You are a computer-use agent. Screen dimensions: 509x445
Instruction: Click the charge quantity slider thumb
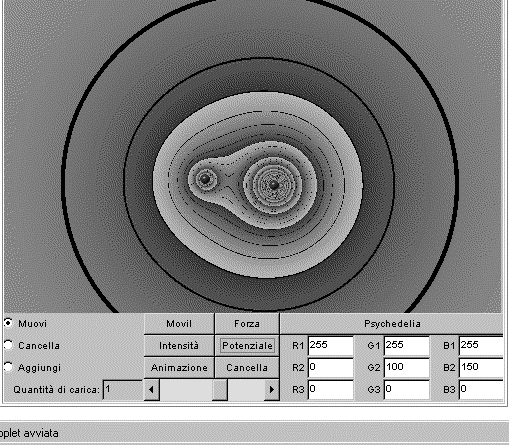pyautogui.click(x=220, y=389)
